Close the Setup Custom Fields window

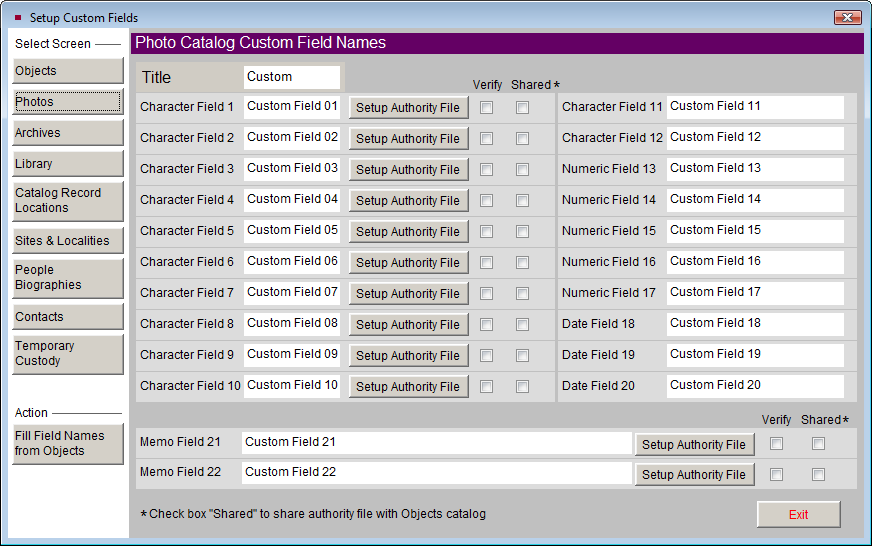pyautogui.click(x=847, y=18)
